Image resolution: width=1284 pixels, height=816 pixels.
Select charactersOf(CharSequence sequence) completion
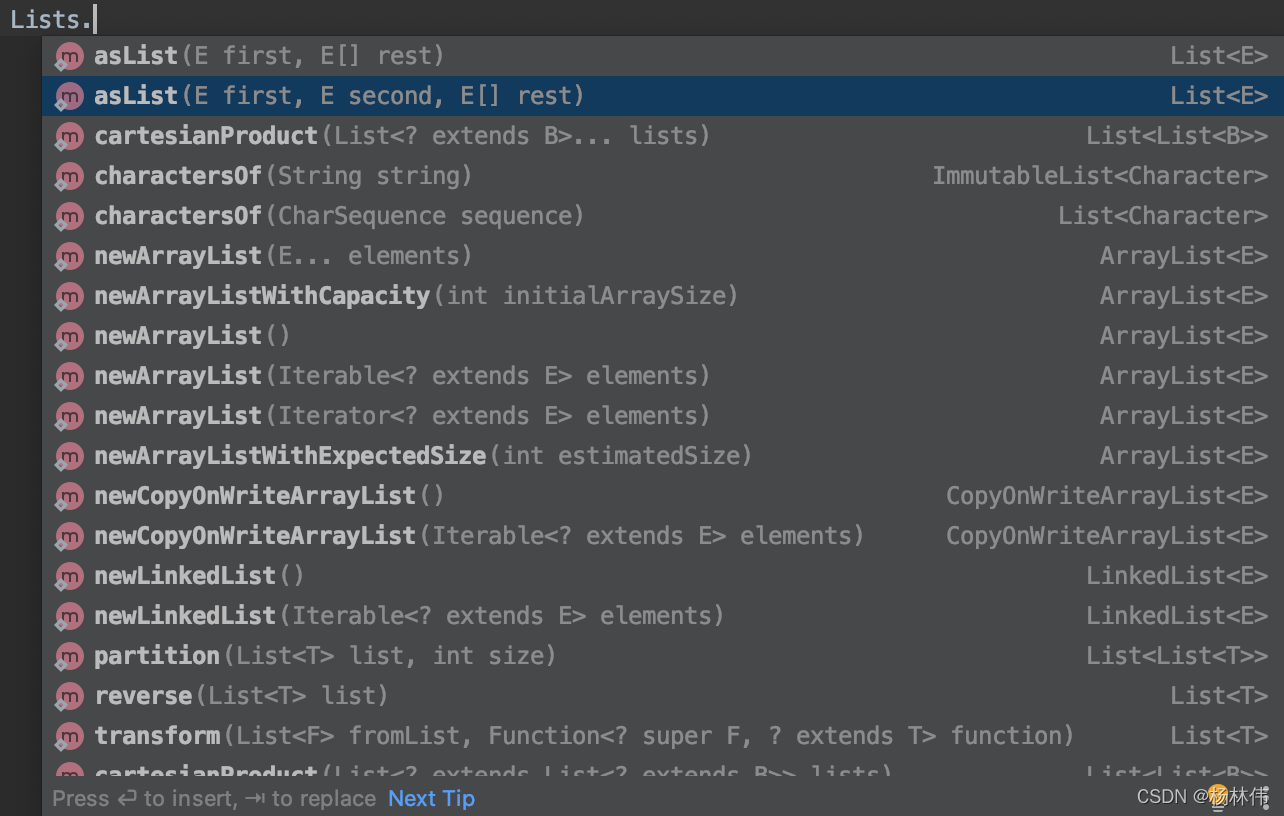[x=663, y=216]
